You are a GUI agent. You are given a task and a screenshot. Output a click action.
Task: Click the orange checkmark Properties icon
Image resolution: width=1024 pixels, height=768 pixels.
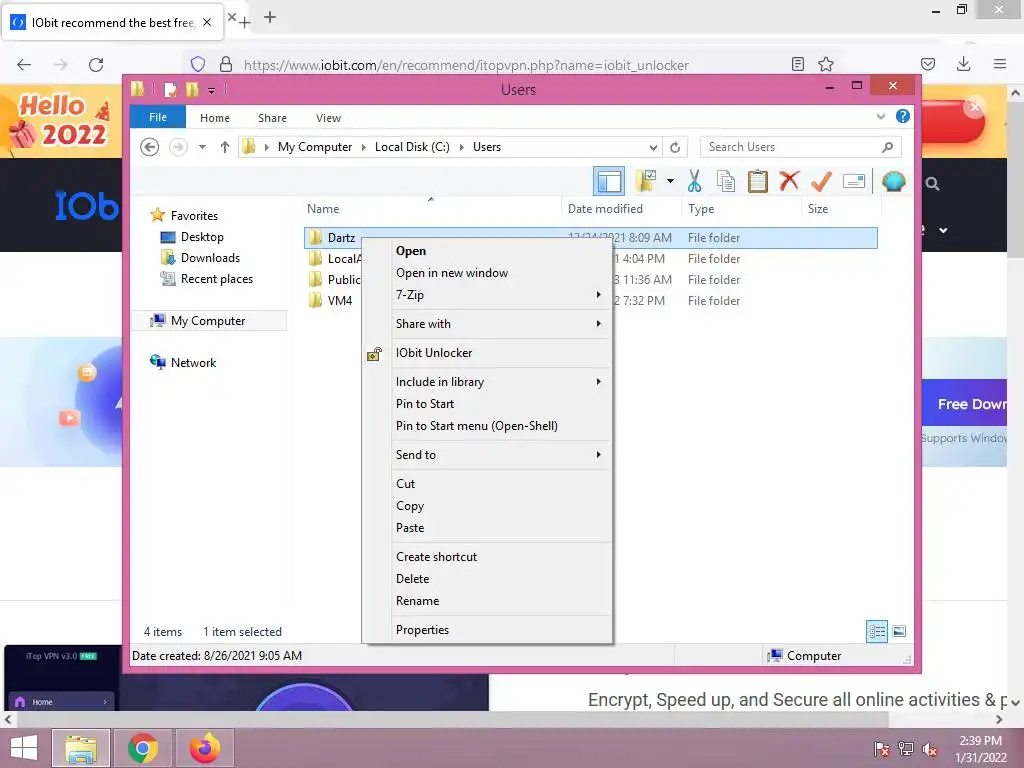821,181
